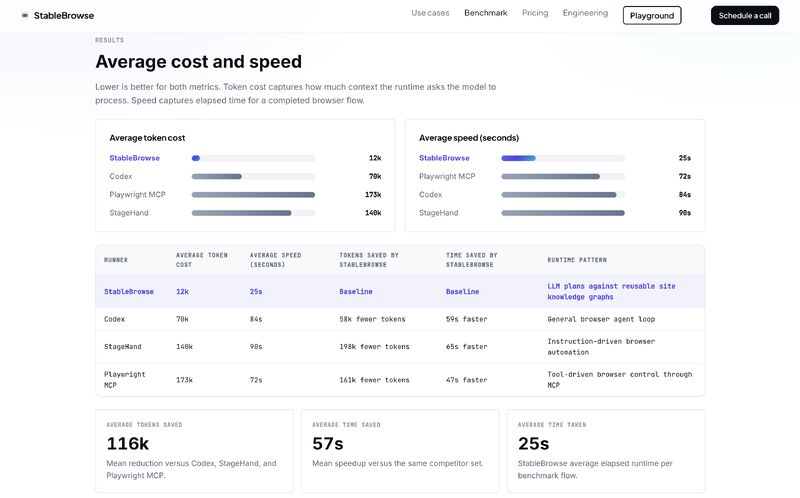Screen dimensions: 800x498
Task: Open the Use cases menu item
Action: pos(430,13)
